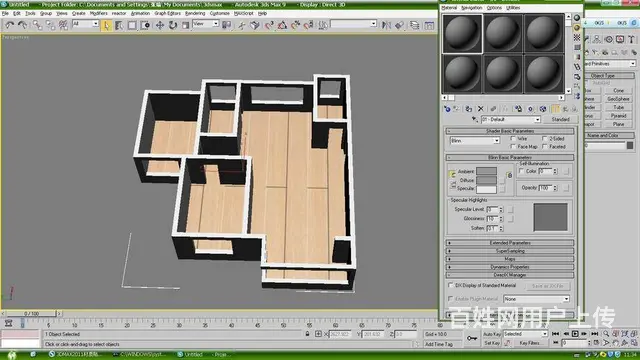This screenshot has width=640, height=360.
Task: Click the Add Time Tag field
Action: pos(442,344)
